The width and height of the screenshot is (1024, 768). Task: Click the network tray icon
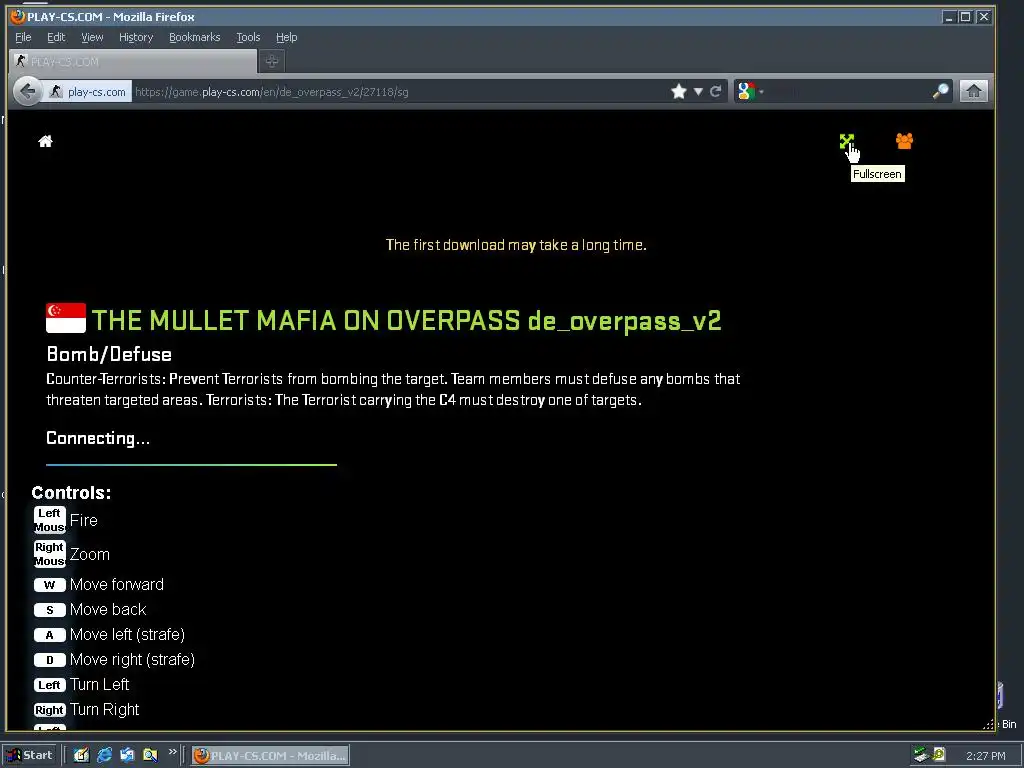pyautogui.click(x=921, y=755)
